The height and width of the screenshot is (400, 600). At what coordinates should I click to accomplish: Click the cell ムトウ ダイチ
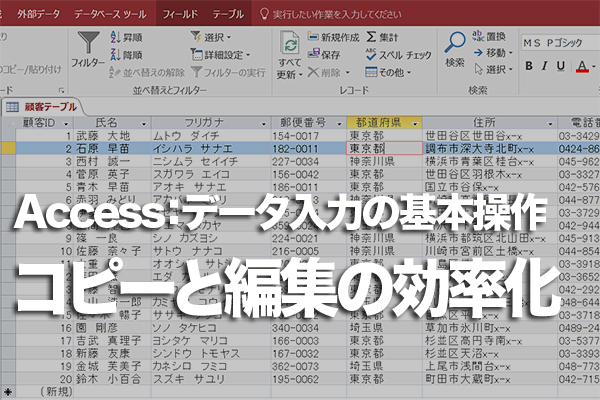pos(211,136)
